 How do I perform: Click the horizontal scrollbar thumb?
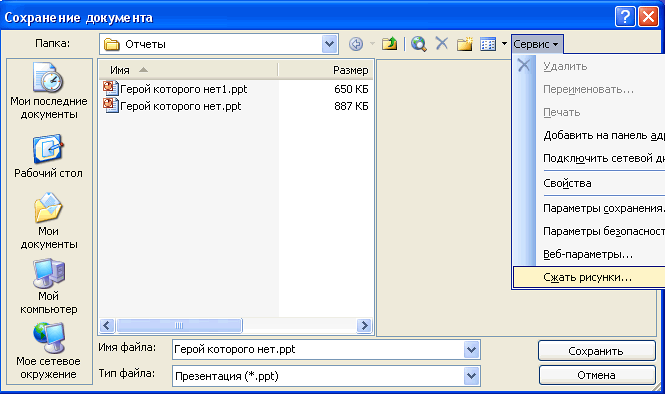(x=179, y=326)
